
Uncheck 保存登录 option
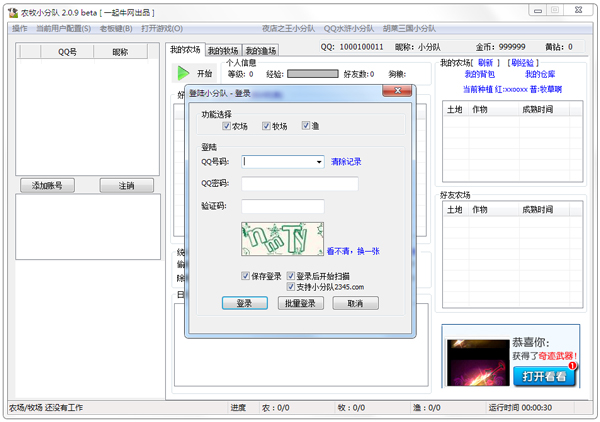tap(245, 275)
